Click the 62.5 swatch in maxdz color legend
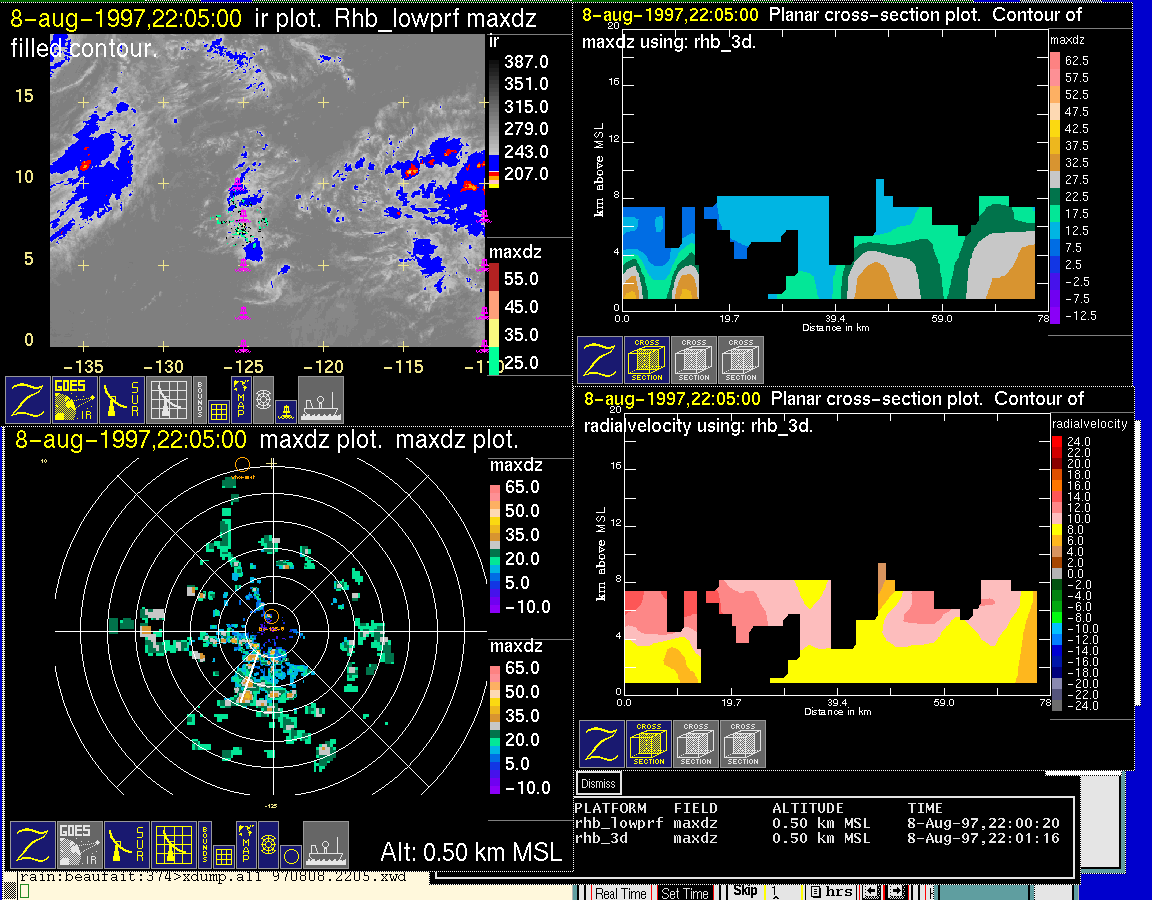Image resolution: width=1152 pixels, height=900 pixels. pos(1054,60)
